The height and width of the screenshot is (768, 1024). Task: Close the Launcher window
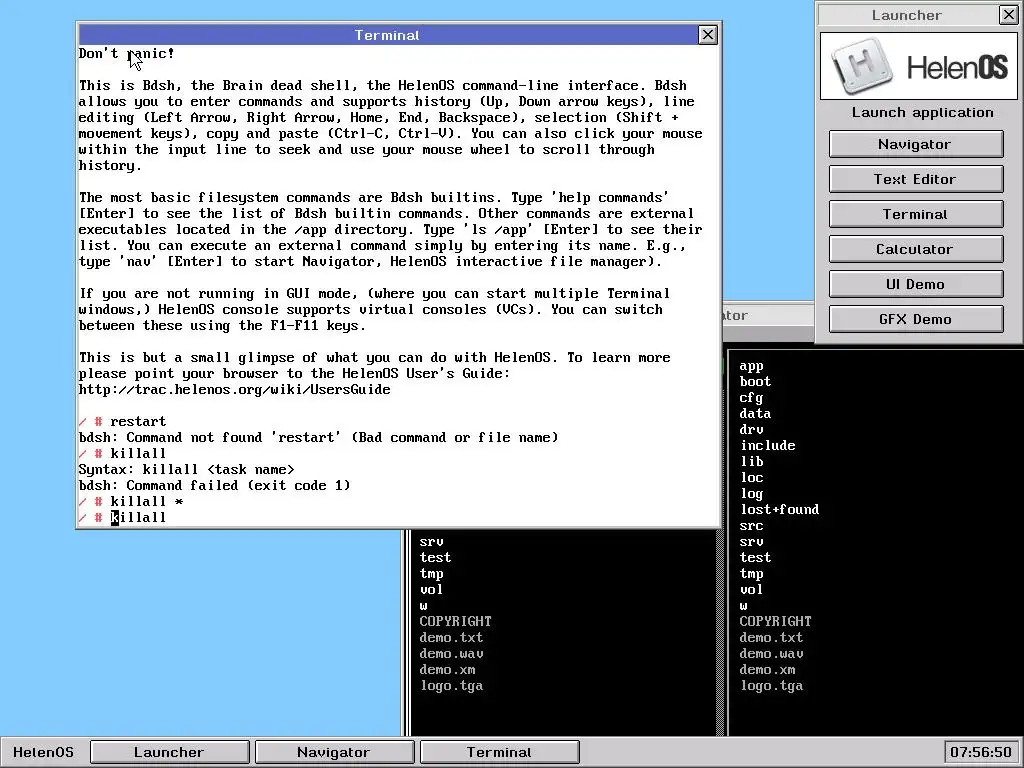coord(1008,14)
